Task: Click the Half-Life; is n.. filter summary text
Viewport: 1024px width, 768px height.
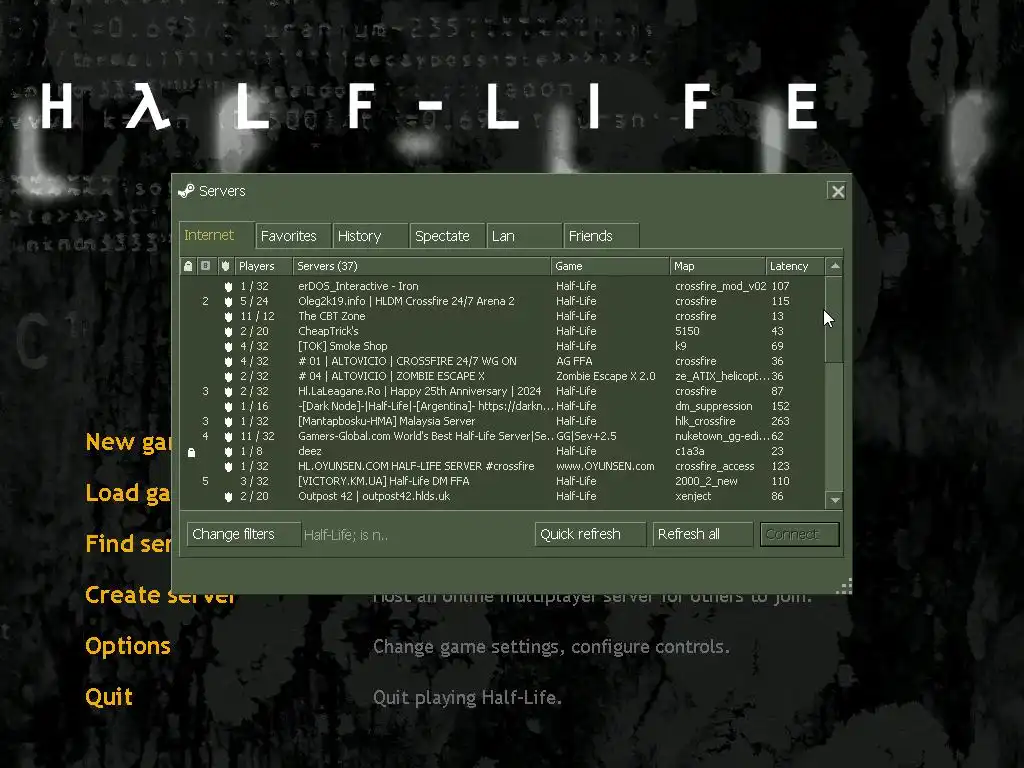Action: (x=345, y=536)
